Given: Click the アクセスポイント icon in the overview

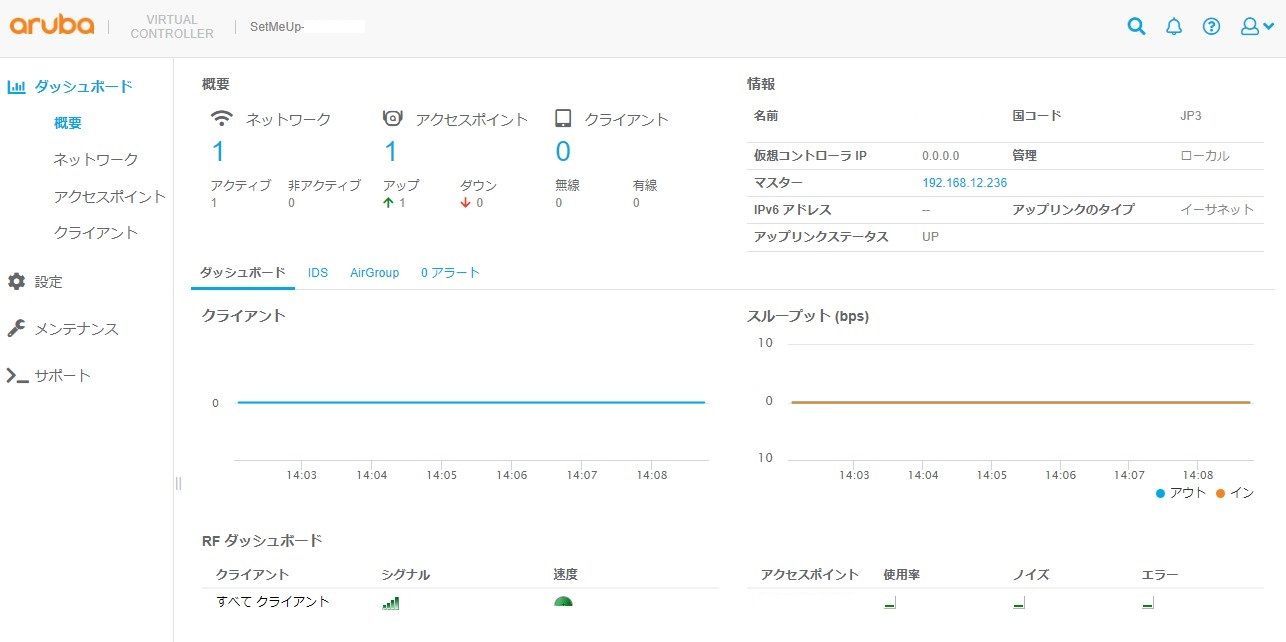Looking at the screenshot, I should [394, 117].
